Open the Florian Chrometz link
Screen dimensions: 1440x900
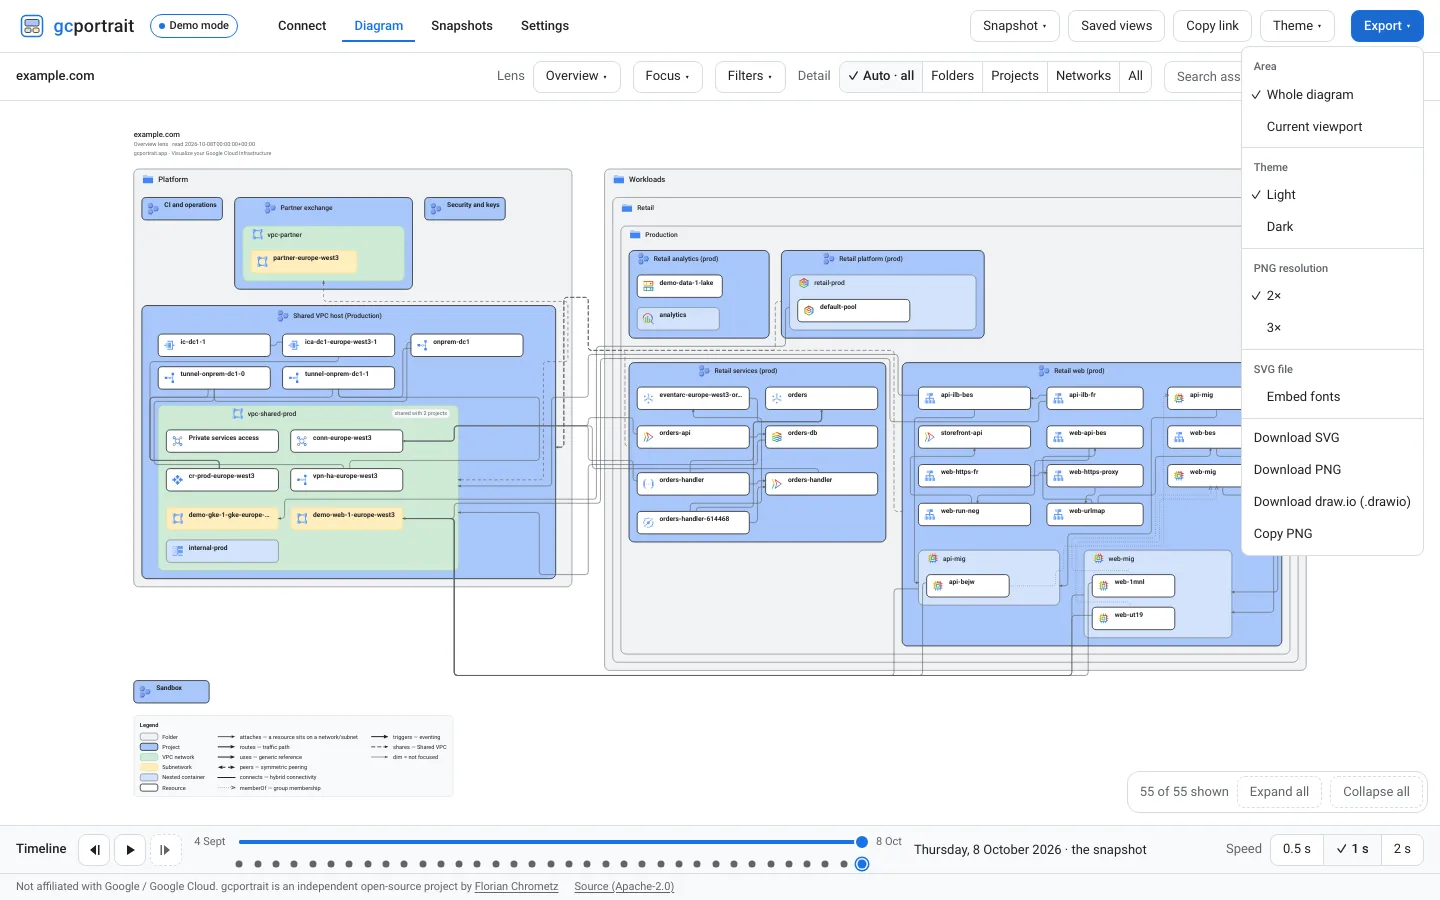(x=516, y=887)
